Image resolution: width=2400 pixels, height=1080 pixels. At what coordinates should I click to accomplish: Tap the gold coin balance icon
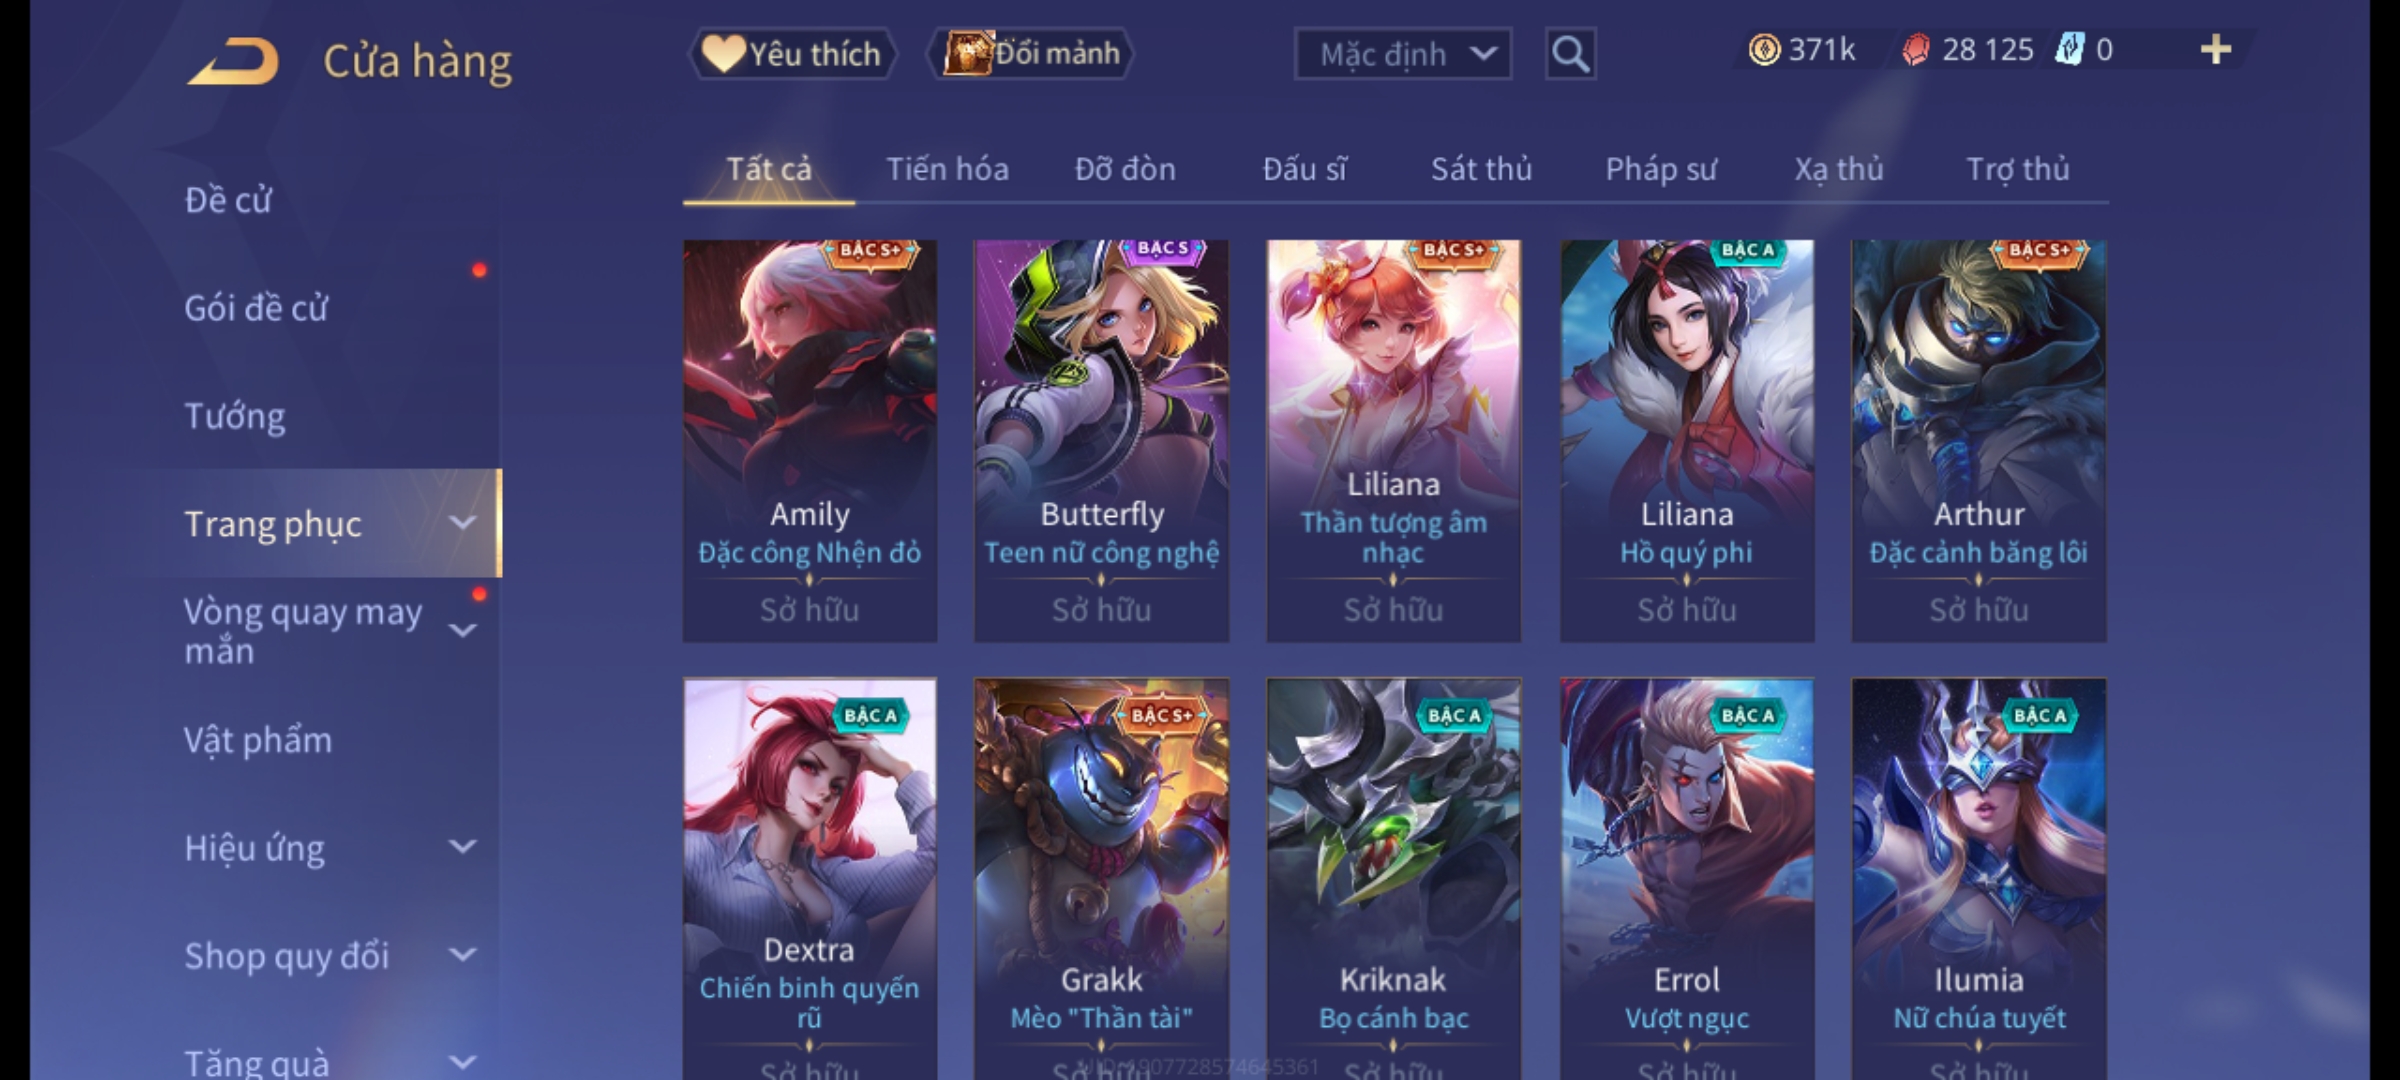click(x=1764, y=50)
